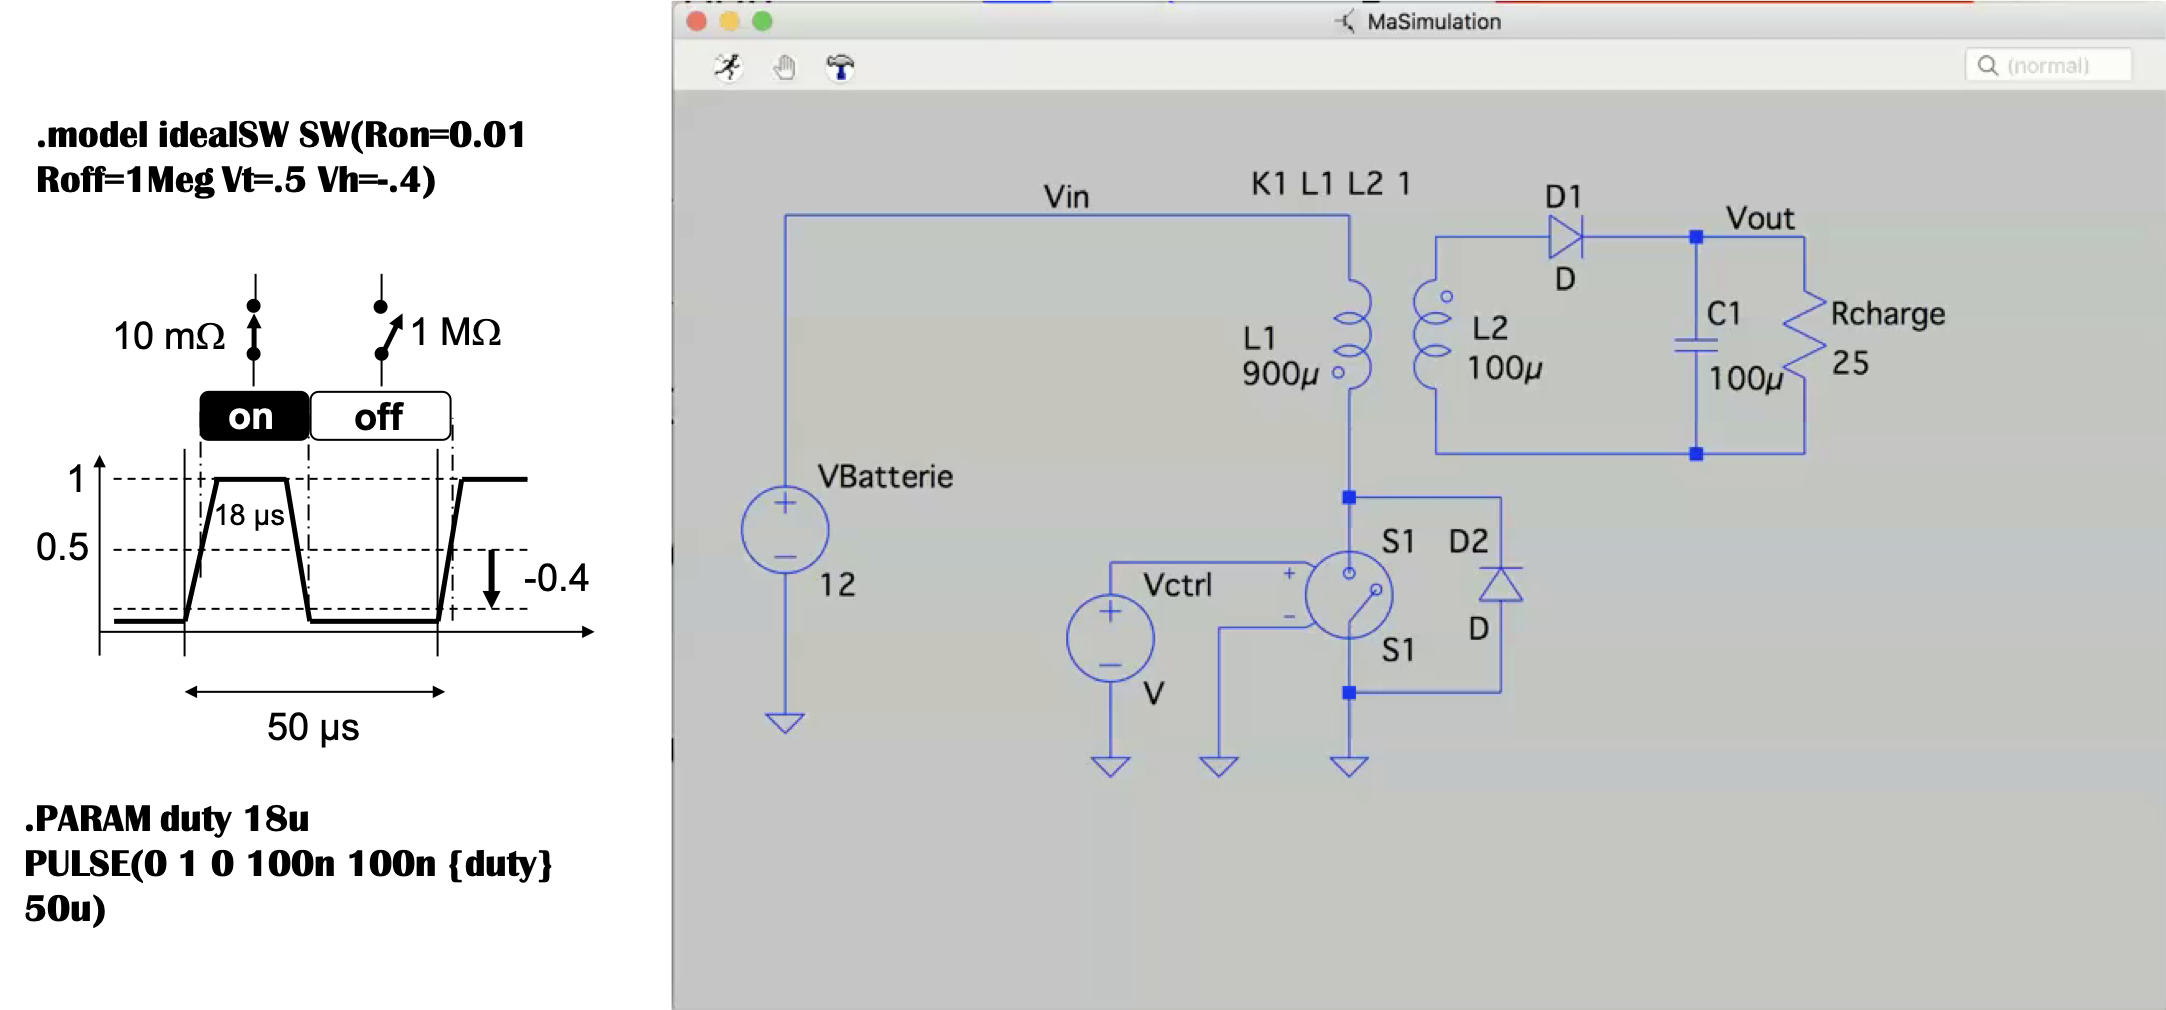Click the junction node below switch S1
The height and width of the screenshot is (1010, 2166).
pyautogui.click(x=1349, y=692)
